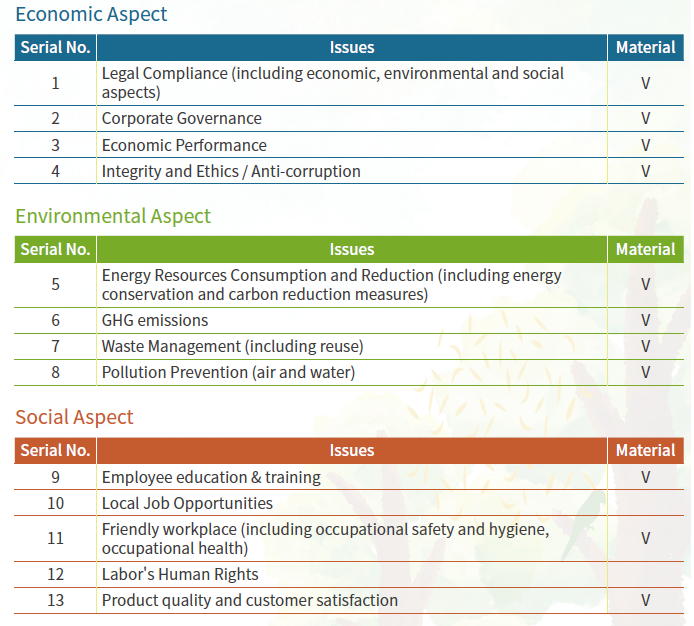Click the Environmental Aspect heading
Viewport: 694px width, 626px height.
[x=113, y=216]
